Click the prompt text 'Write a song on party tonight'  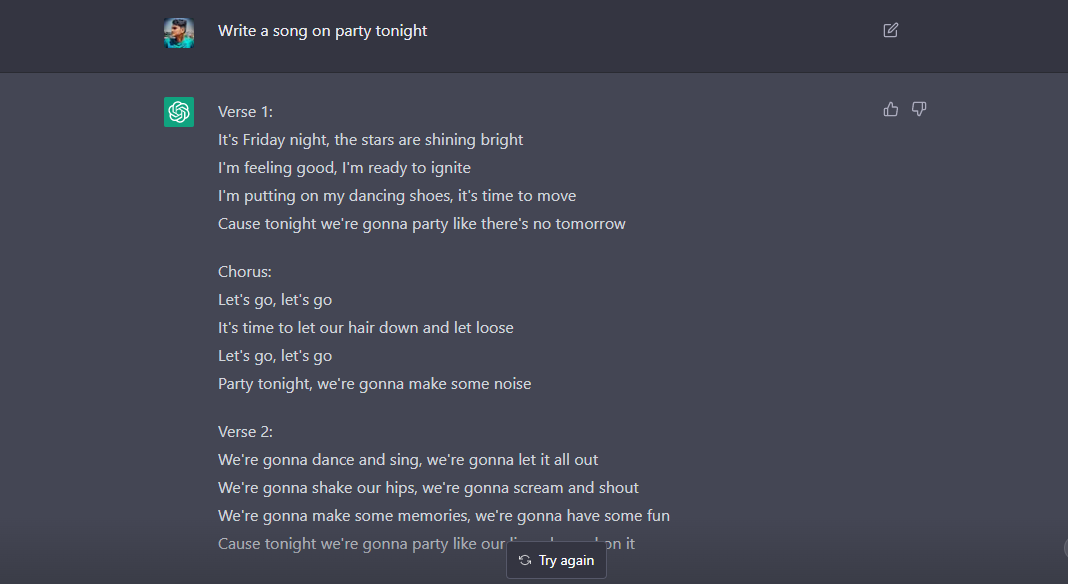(322, 31)
